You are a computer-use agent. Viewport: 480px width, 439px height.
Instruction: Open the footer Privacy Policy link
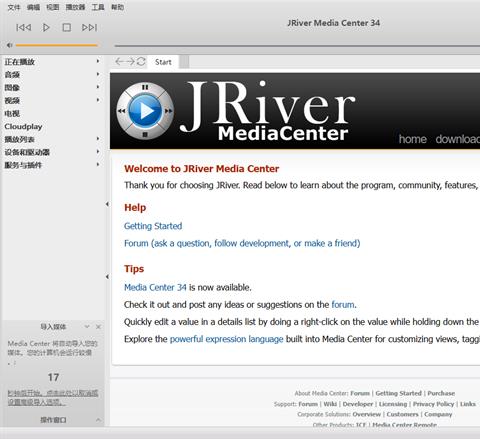click(x=433, y=404)
